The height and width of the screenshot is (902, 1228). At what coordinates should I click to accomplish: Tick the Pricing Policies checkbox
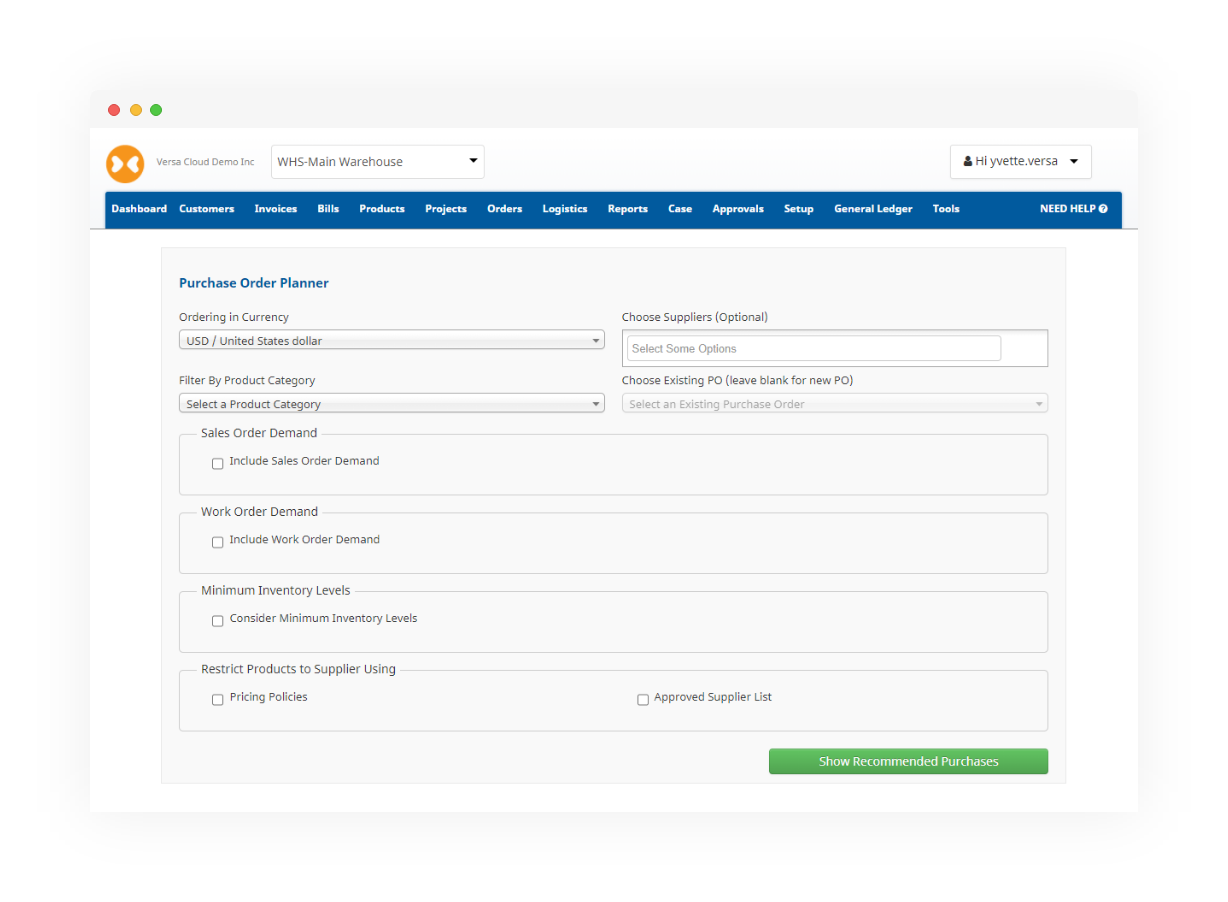click(218, 700)
